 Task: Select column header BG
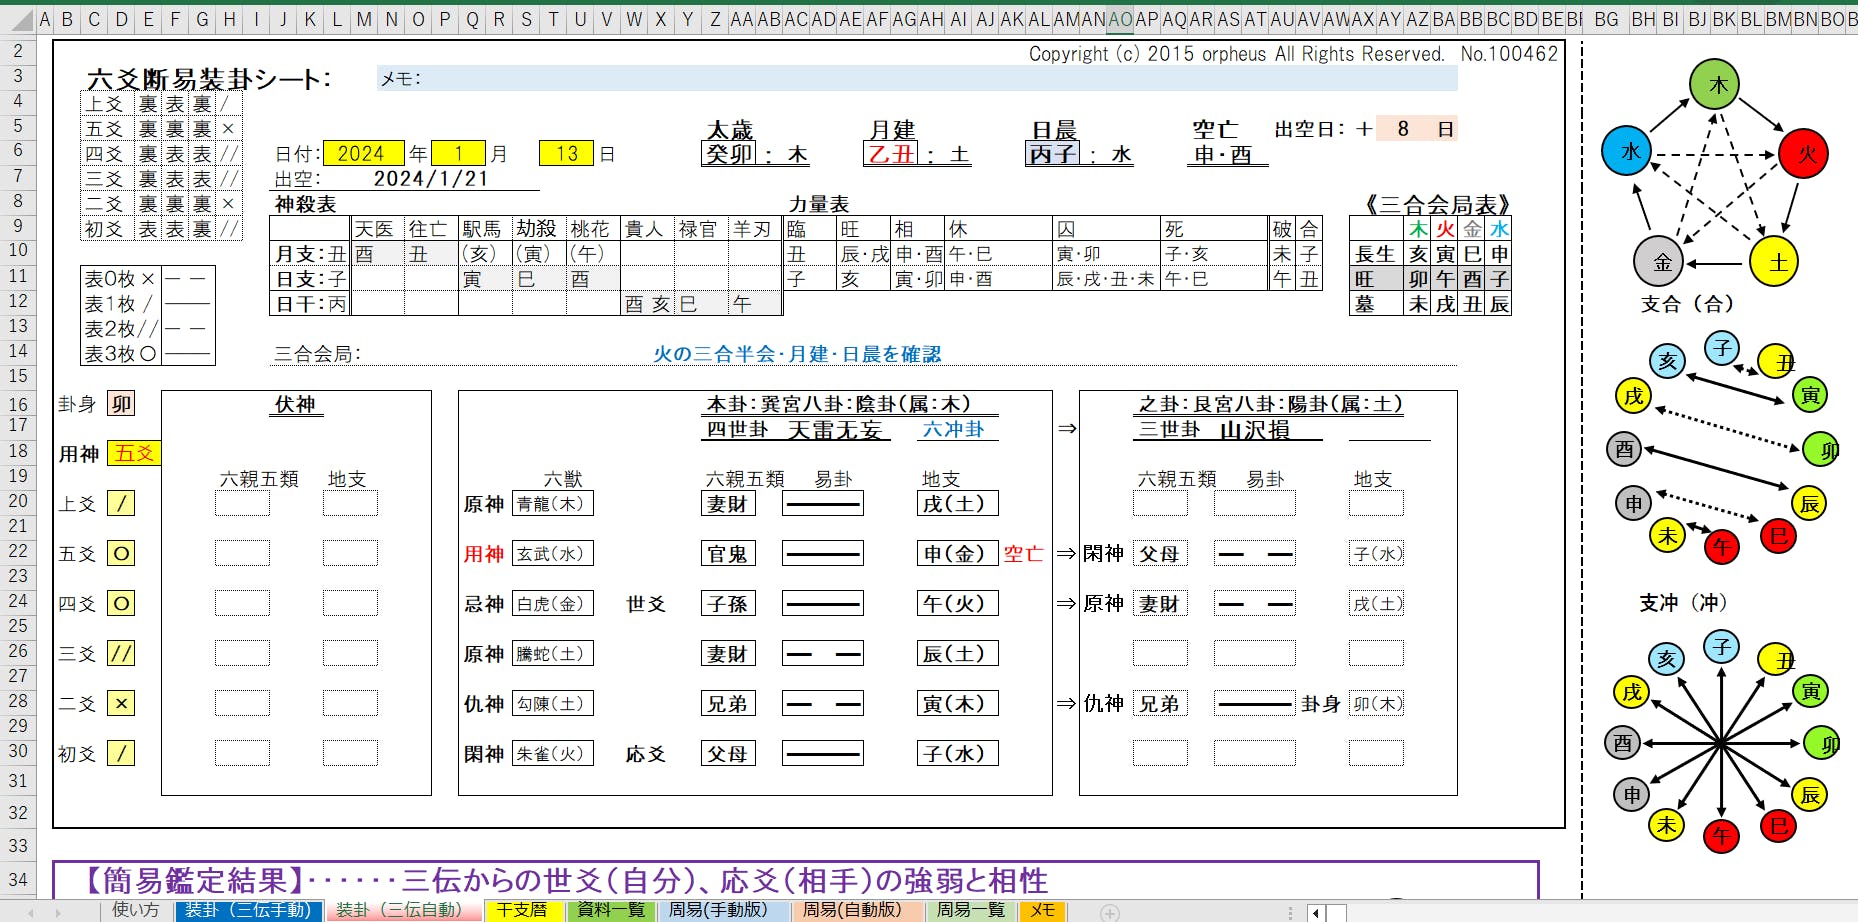[x=1606, y=19]
